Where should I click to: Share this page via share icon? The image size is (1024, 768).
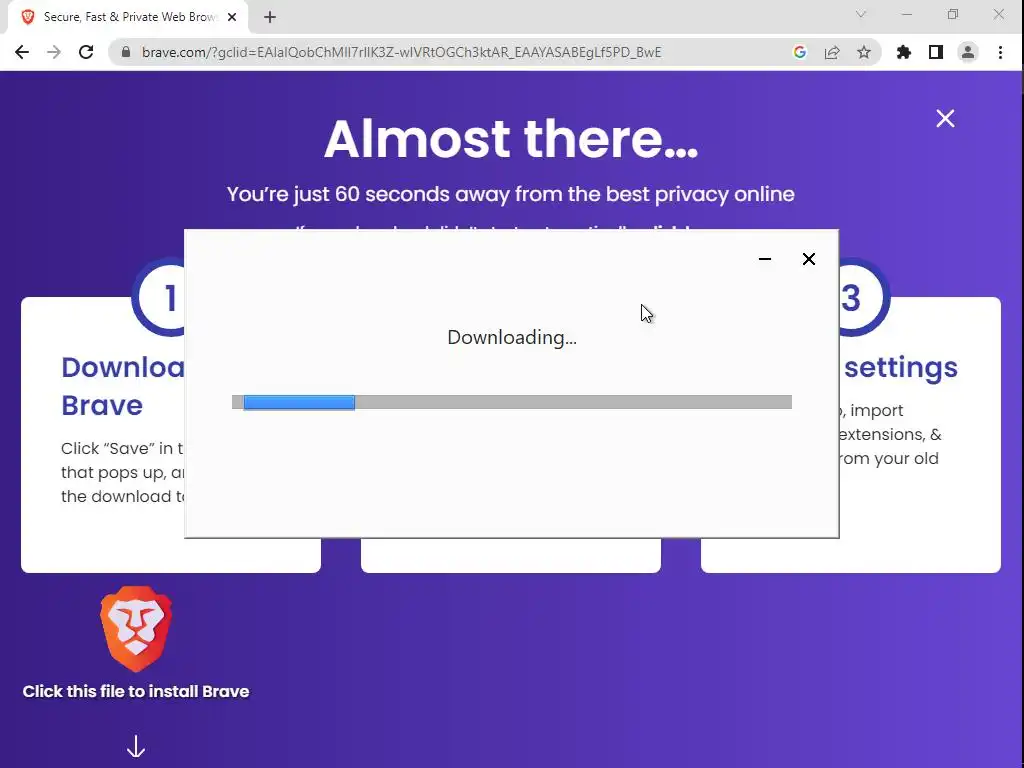click(x=832, y=52)
